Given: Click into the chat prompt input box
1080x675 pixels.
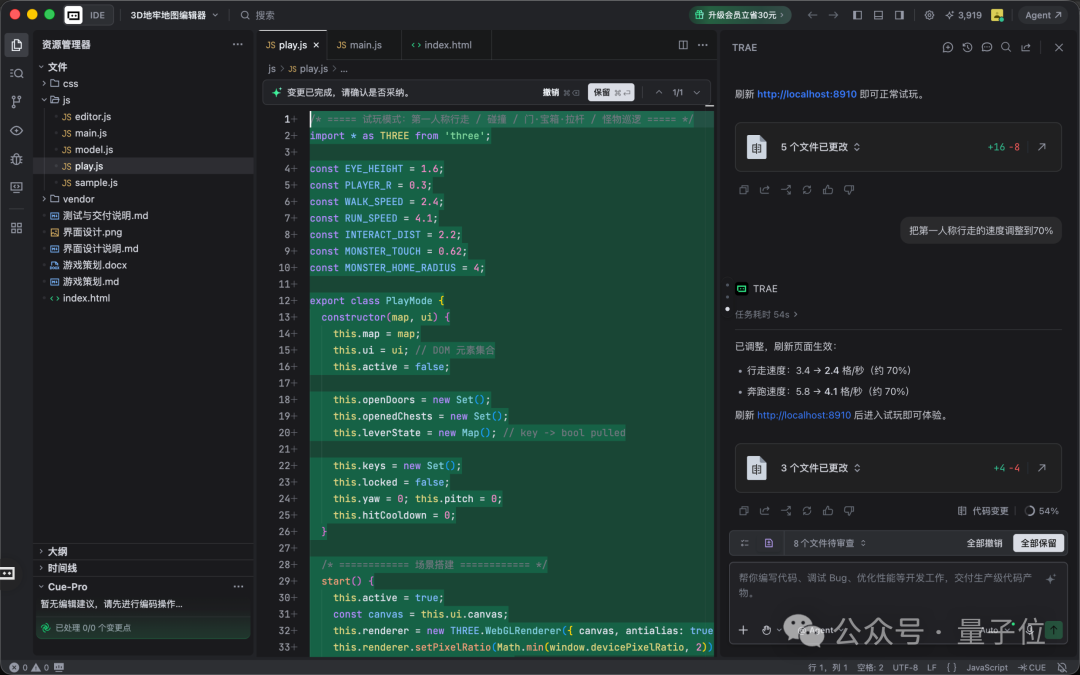Looking at the screenshot, I should pyautogui.click(x=889, y=585).
